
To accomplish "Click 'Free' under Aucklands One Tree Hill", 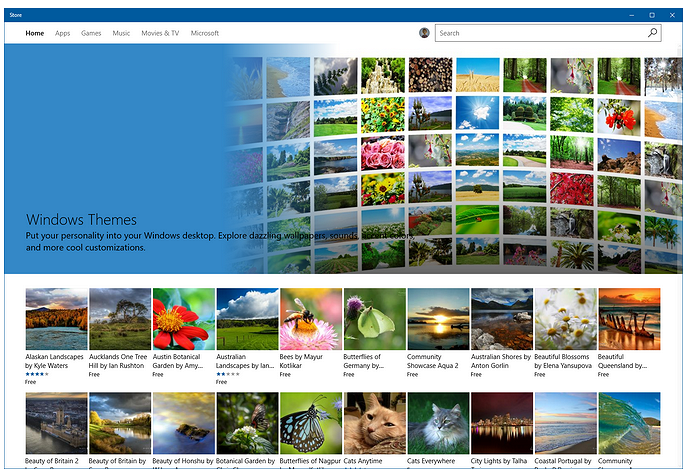I will (94, 374).
